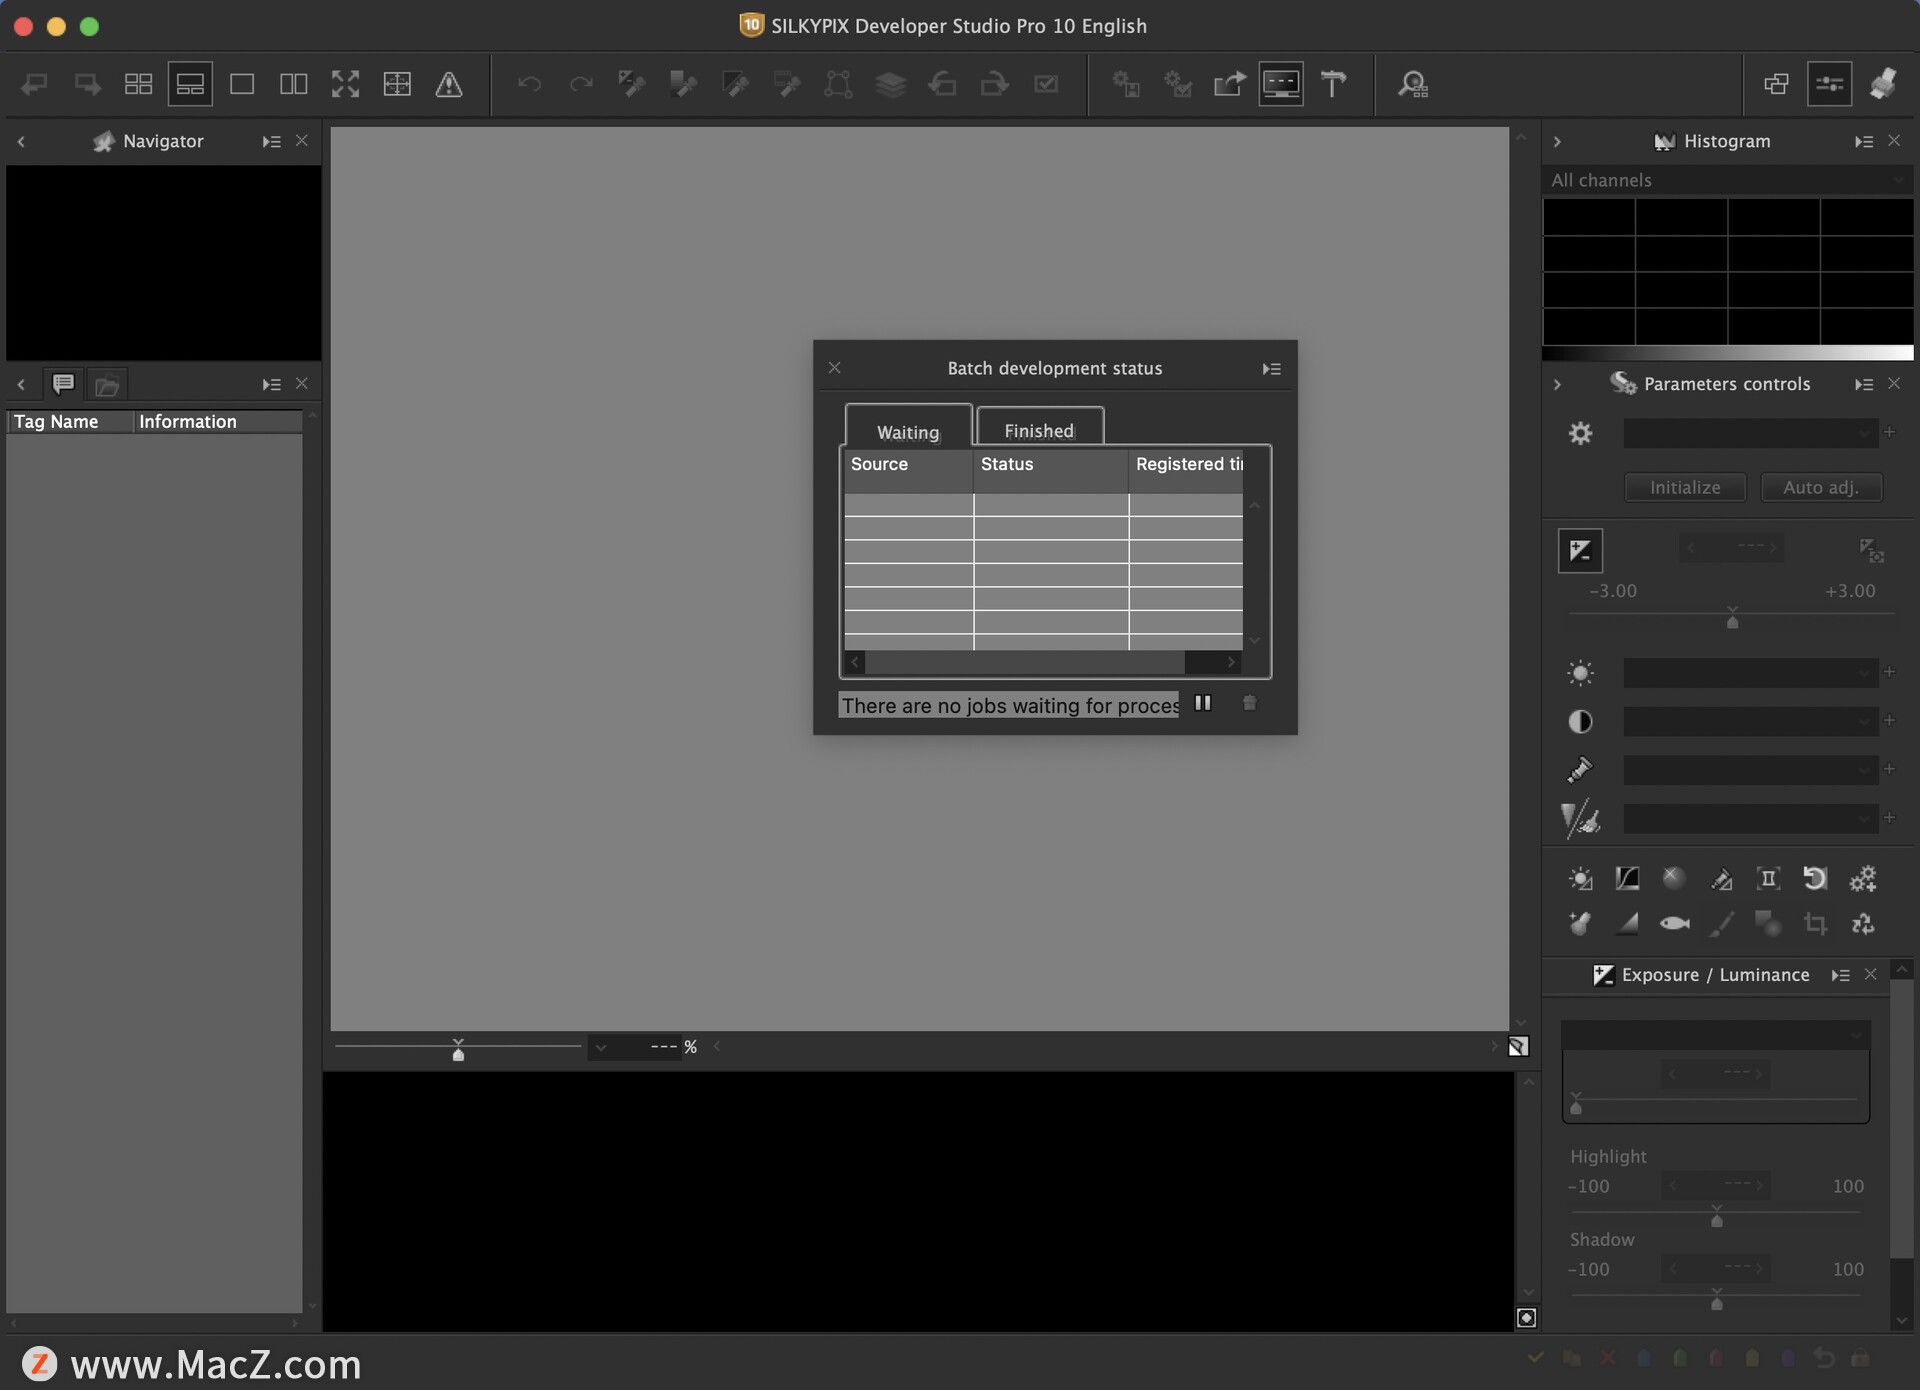
Task: Open side-by-side comparison view
Action: coord(293,84)
